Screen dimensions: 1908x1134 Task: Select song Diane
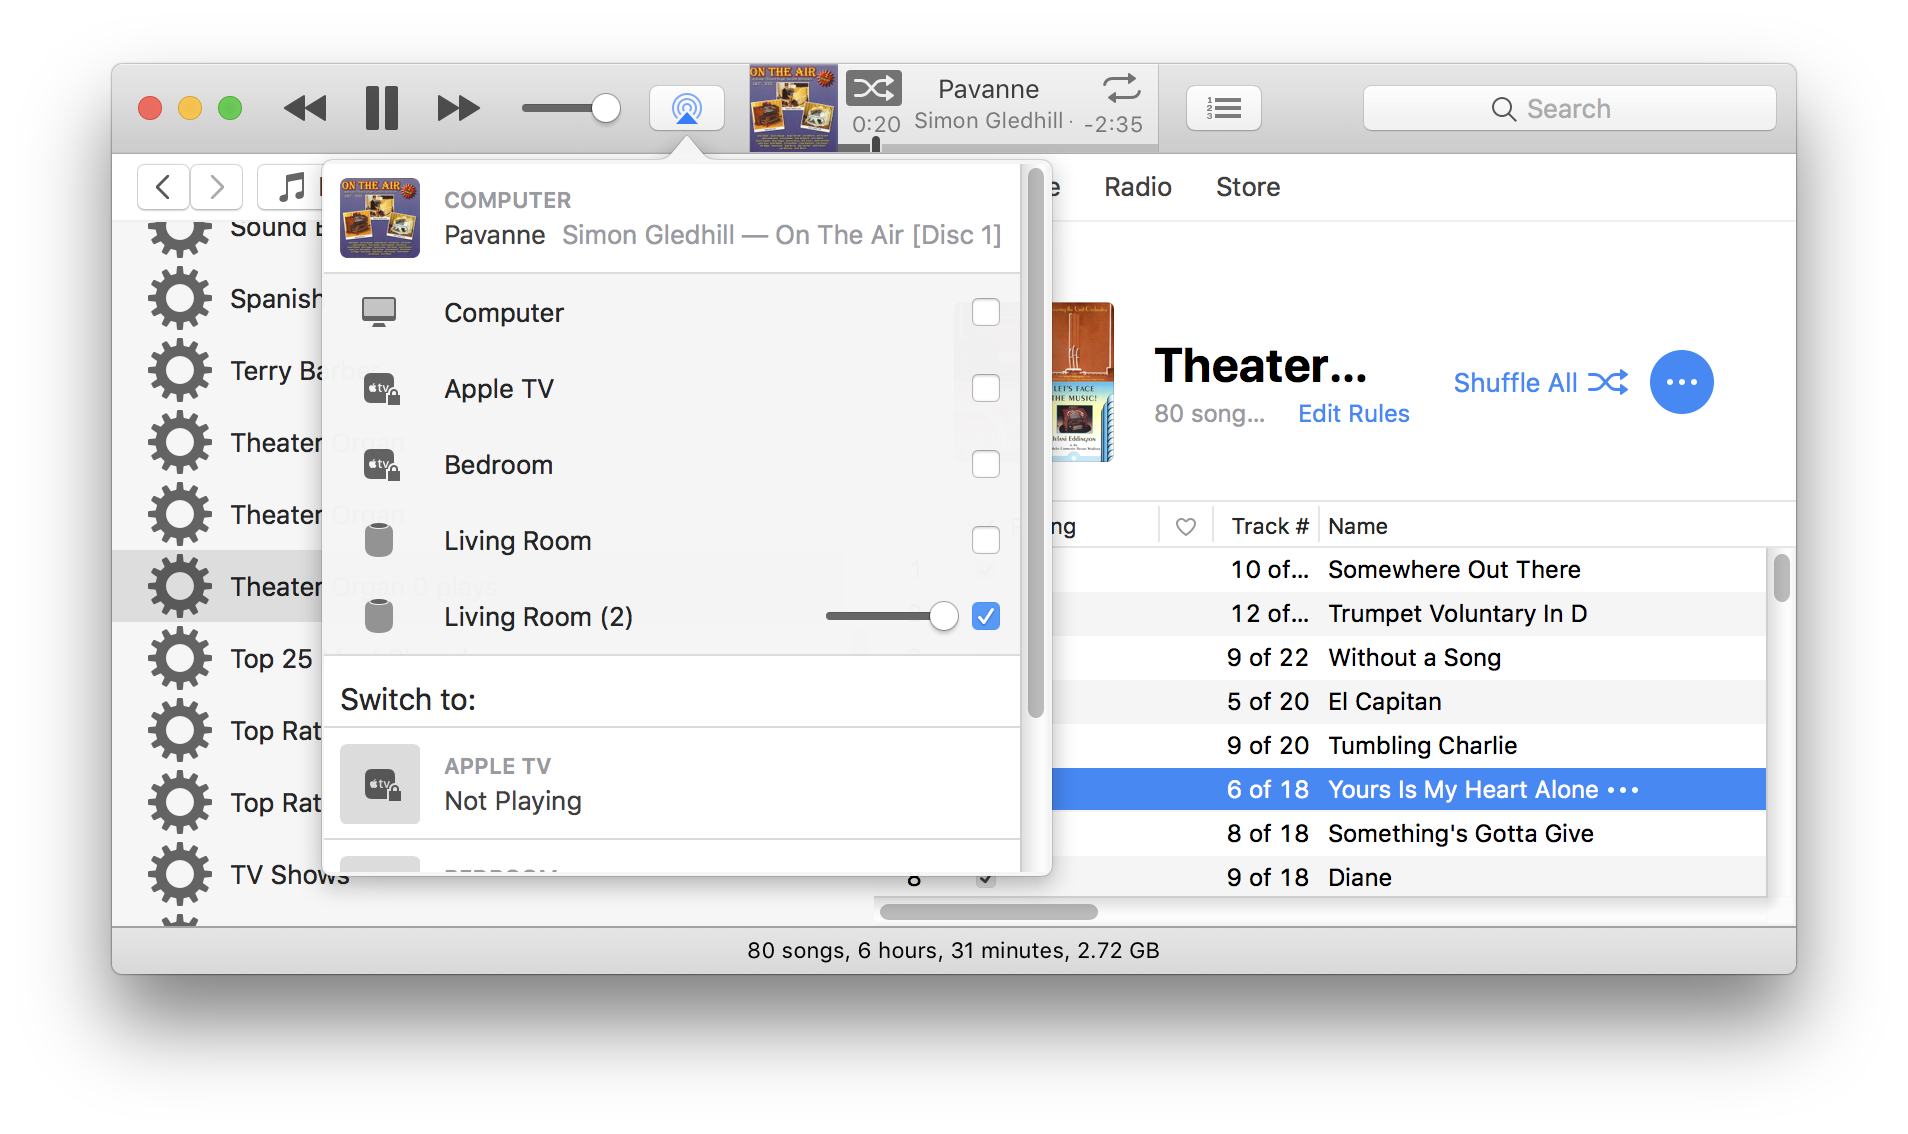click(x=1359, y=878)
